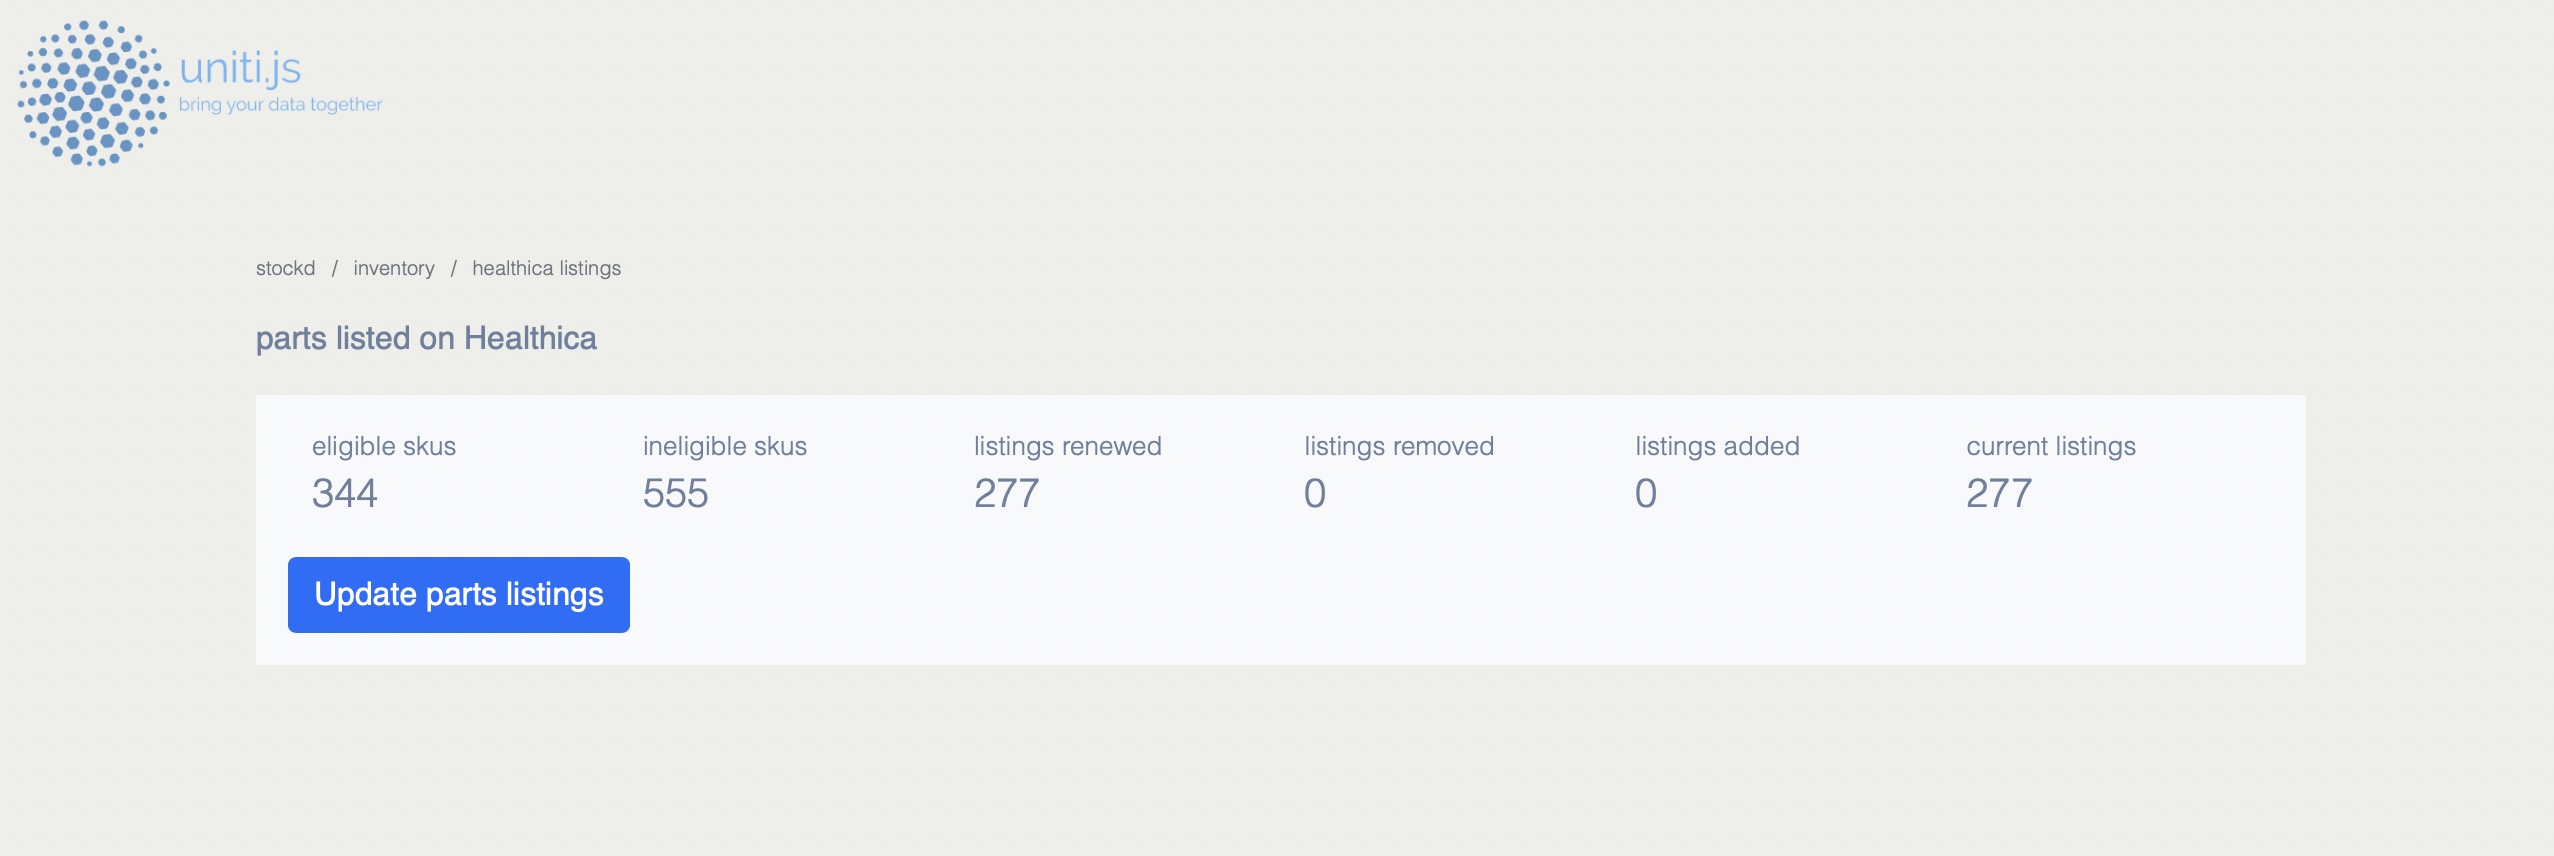Go to the inventory breadcrumb link
Screen dimensions: 2554x856
[394, 268]
